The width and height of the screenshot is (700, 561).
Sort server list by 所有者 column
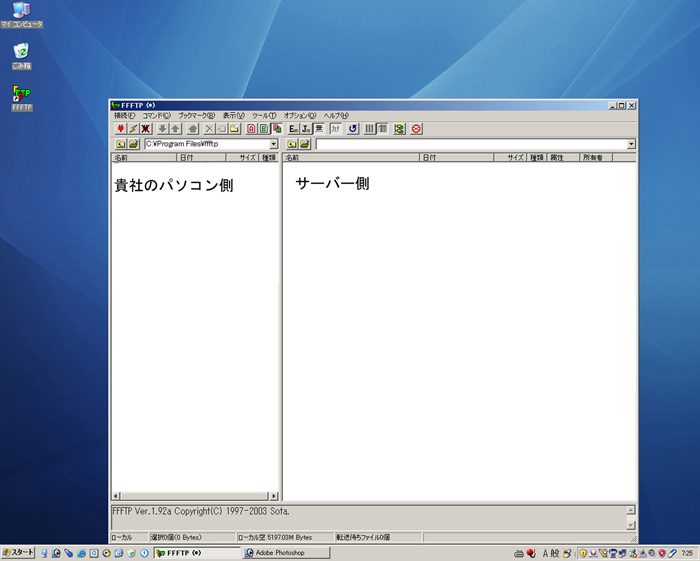596,158
